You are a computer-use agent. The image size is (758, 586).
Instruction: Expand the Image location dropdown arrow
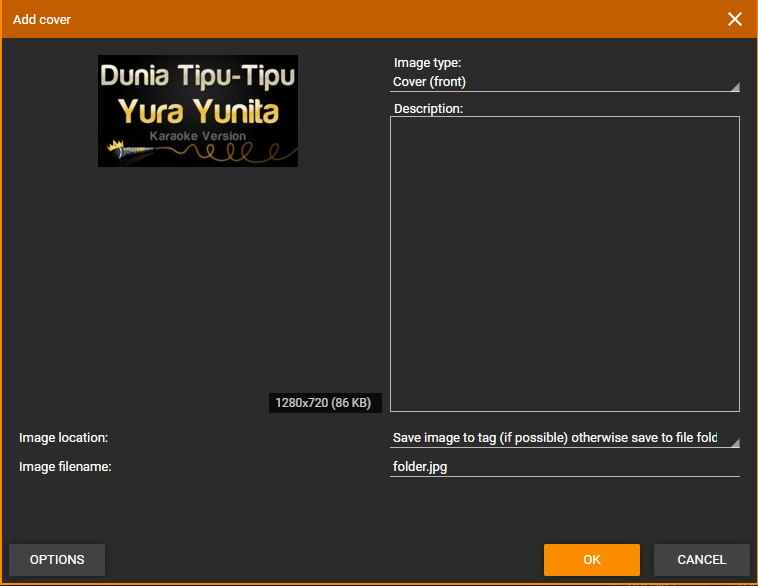tap(734, 442)
